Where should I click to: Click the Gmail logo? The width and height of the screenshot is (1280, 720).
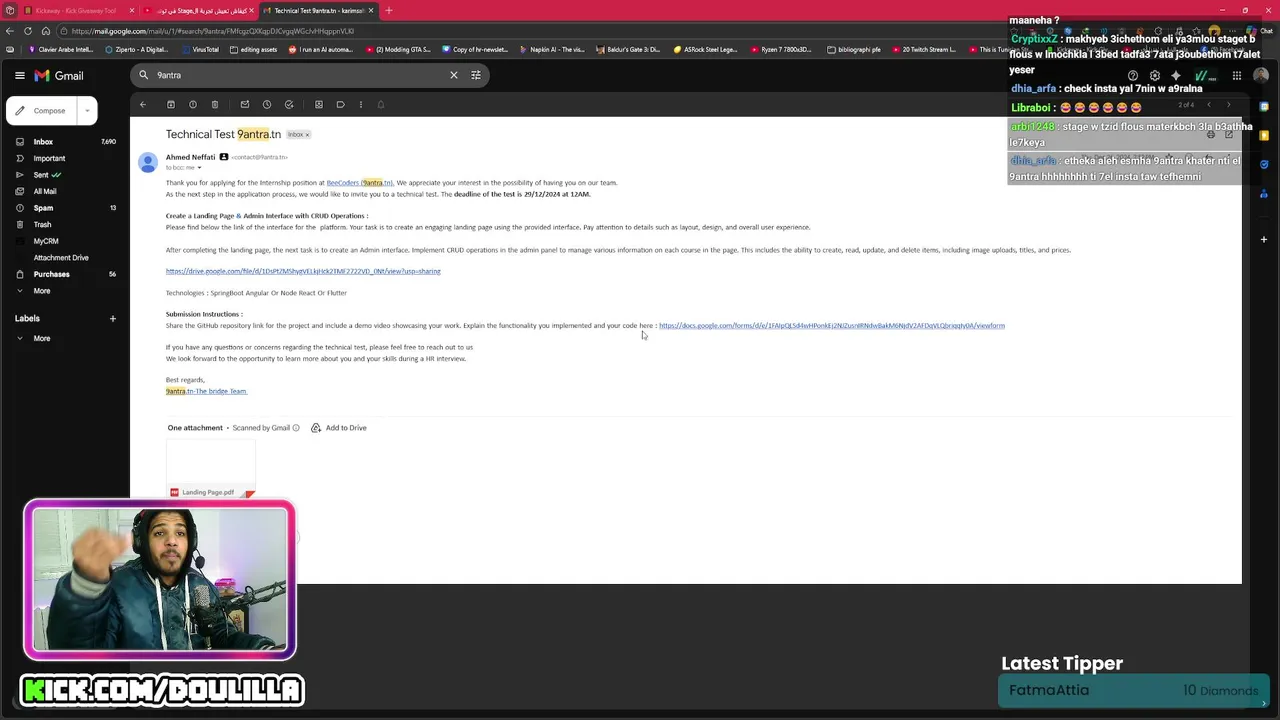point(59,75)
